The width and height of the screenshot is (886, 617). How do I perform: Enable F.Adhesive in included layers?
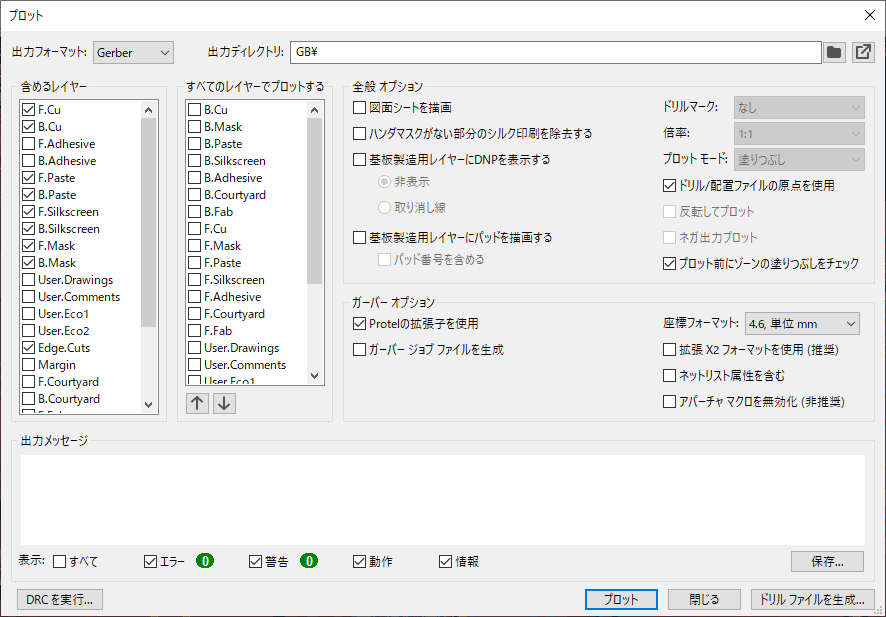[x=28, y=144]
